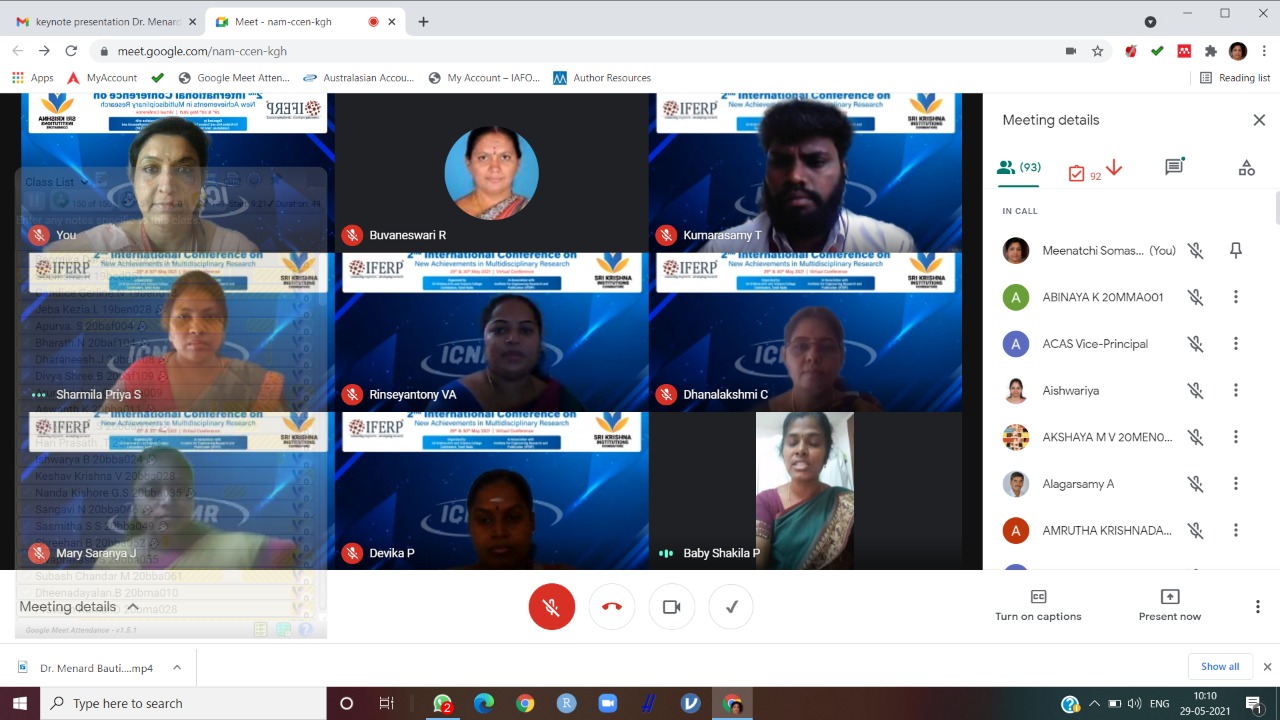Unmute microphone in the call control bar
This screenshot has width=1280, height=720.
coord(551,607)
